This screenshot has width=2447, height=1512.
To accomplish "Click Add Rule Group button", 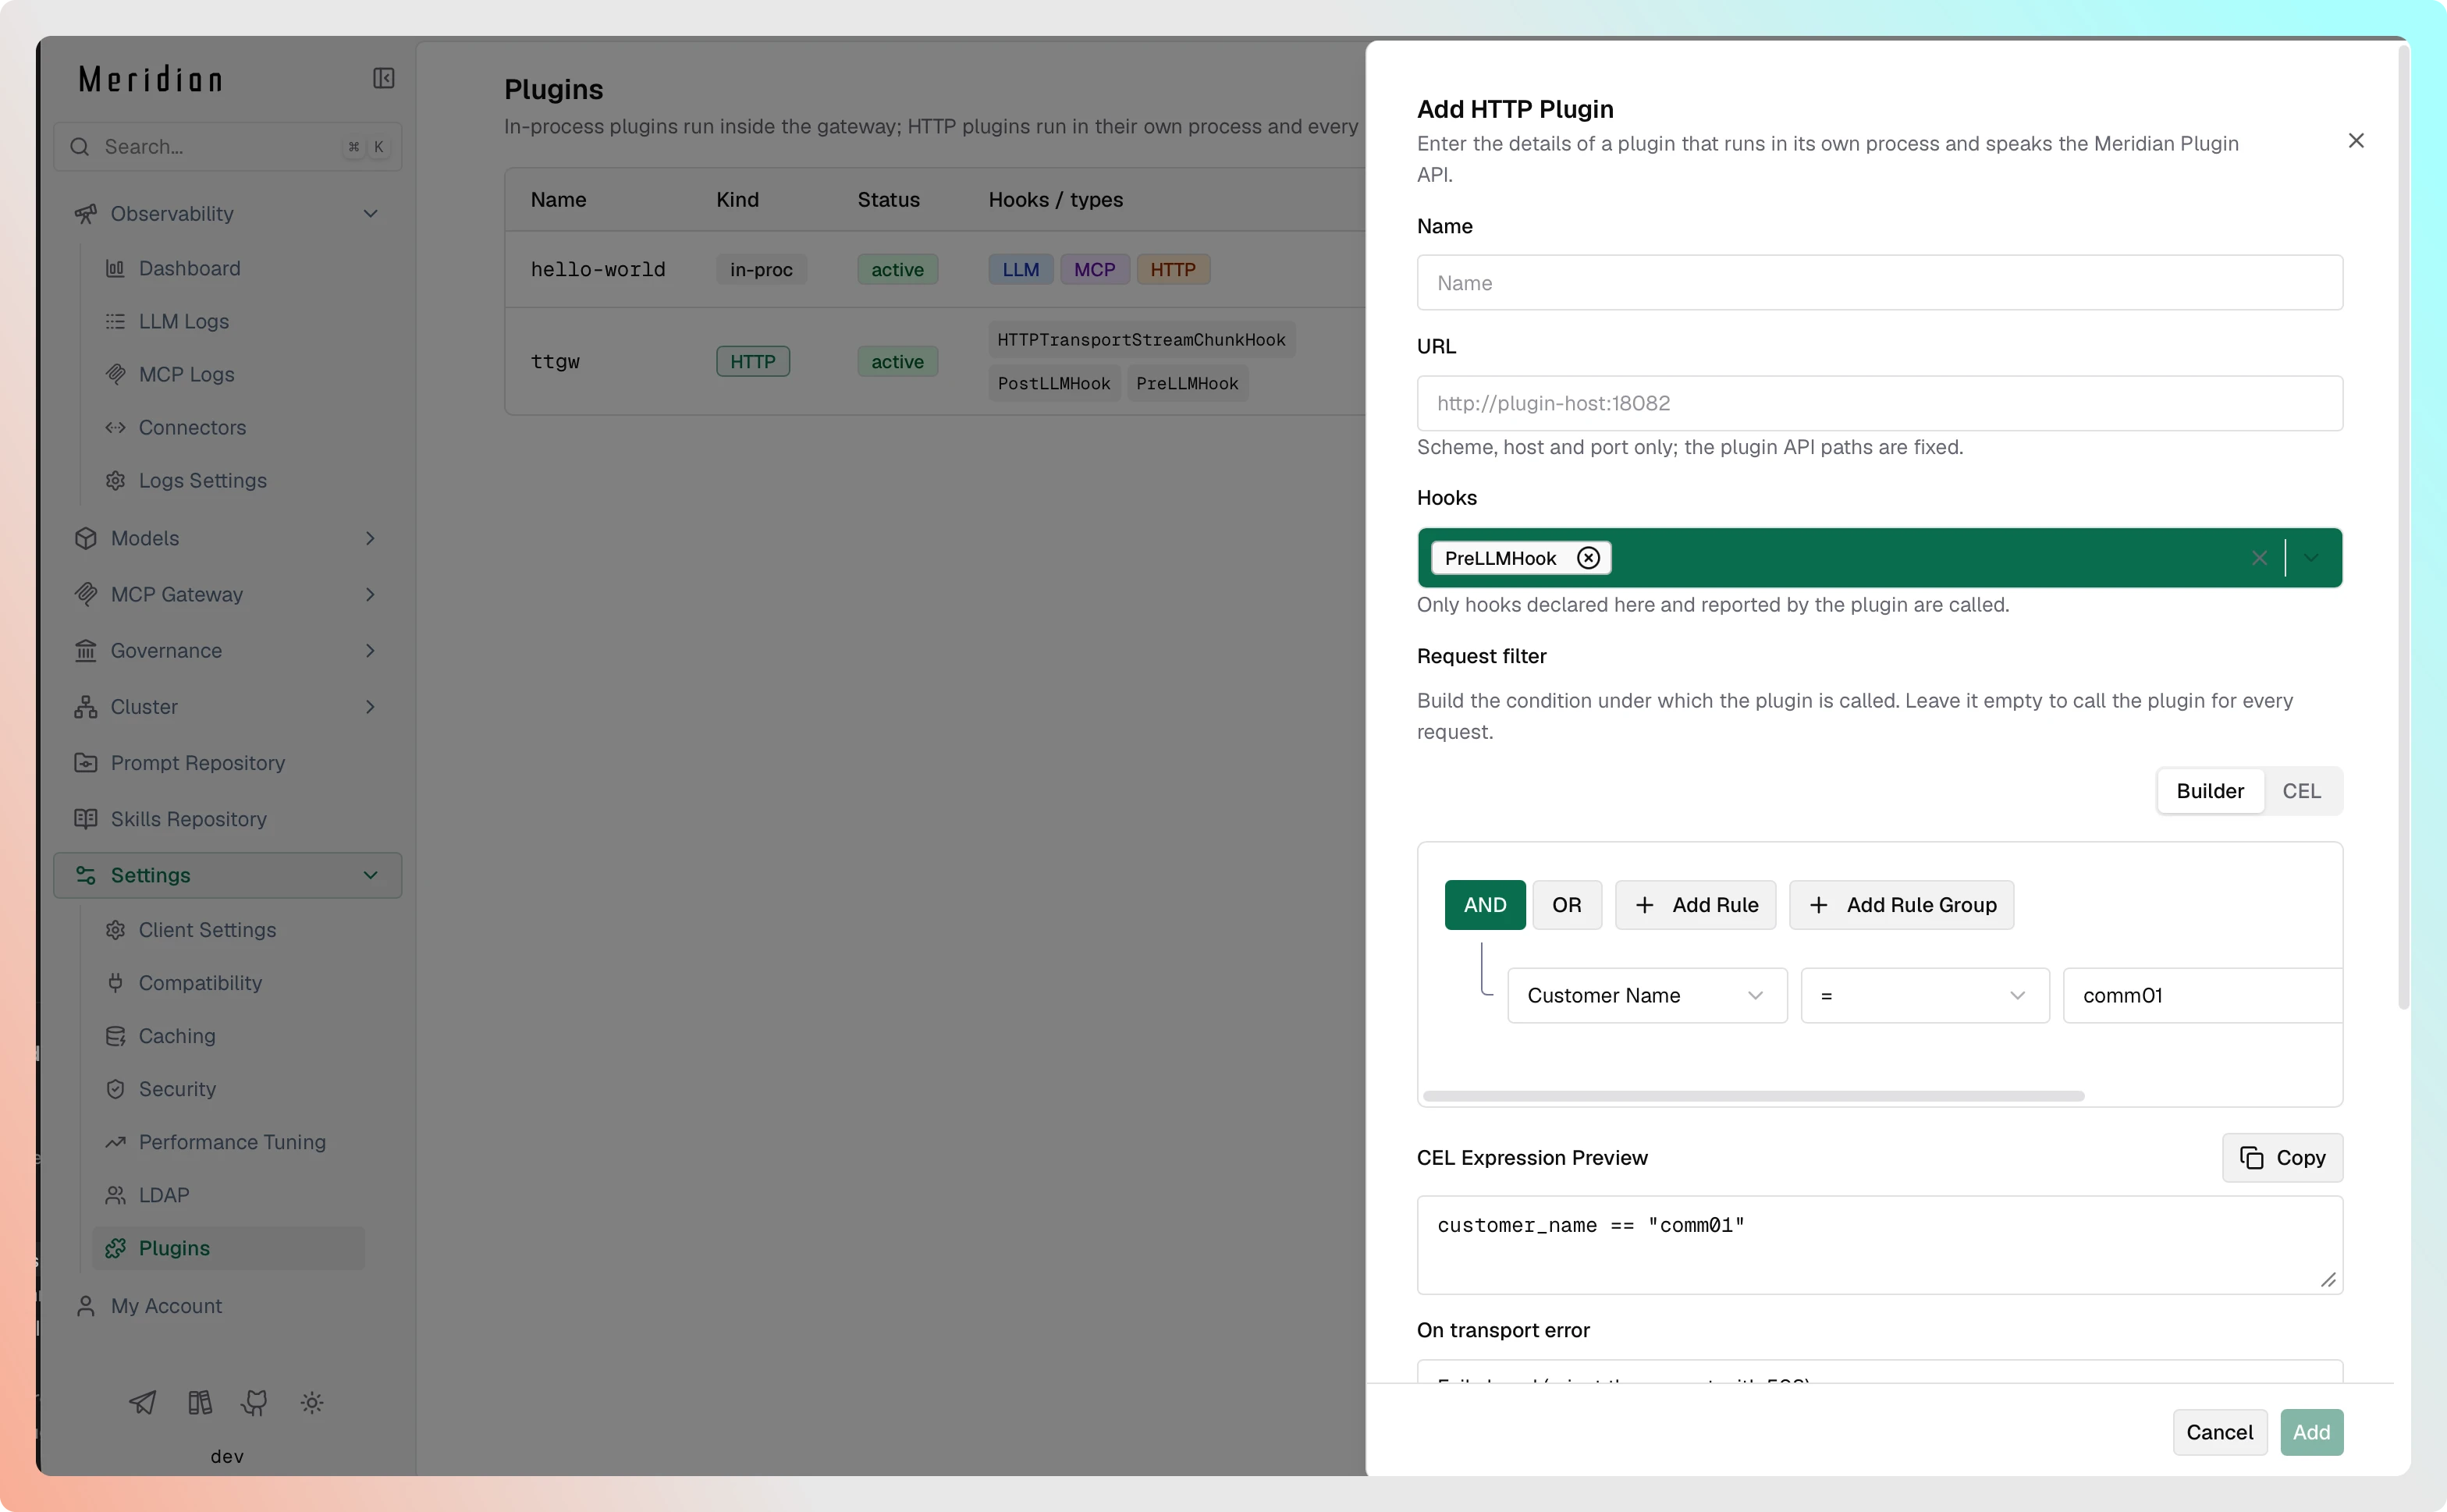I will [x=1902, y=905].
